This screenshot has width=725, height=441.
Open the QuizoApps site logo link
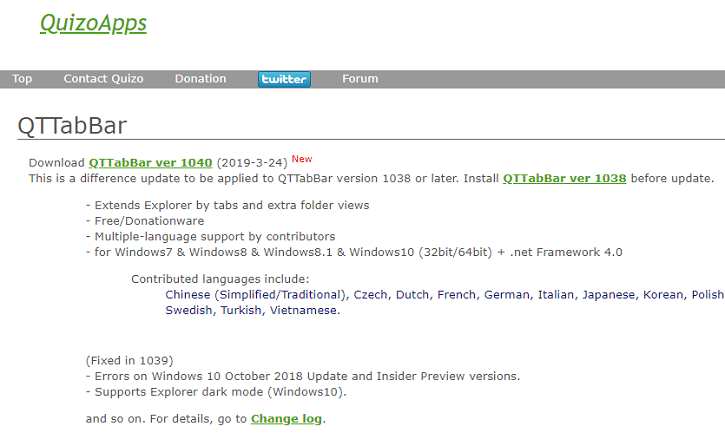pyautogui.click(x=93, y=23)
